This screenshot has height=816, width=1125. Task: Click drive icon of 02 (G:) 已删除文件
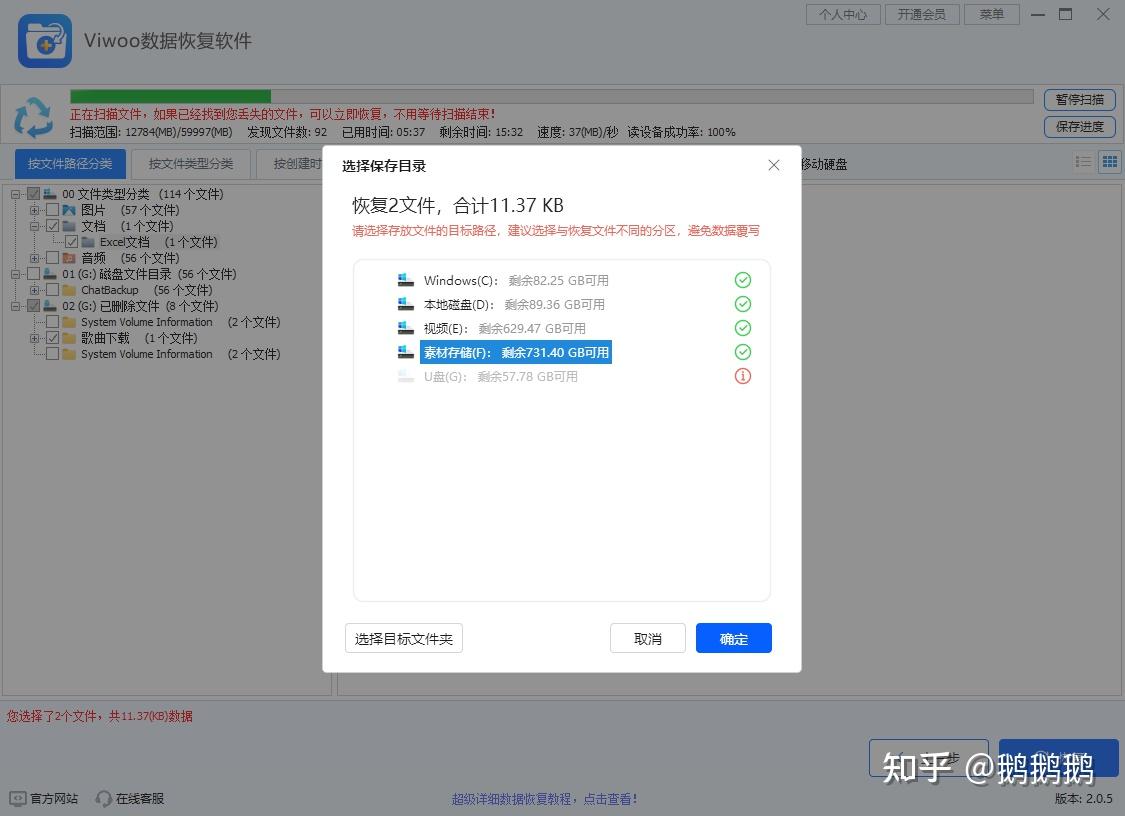pos(50,306)
